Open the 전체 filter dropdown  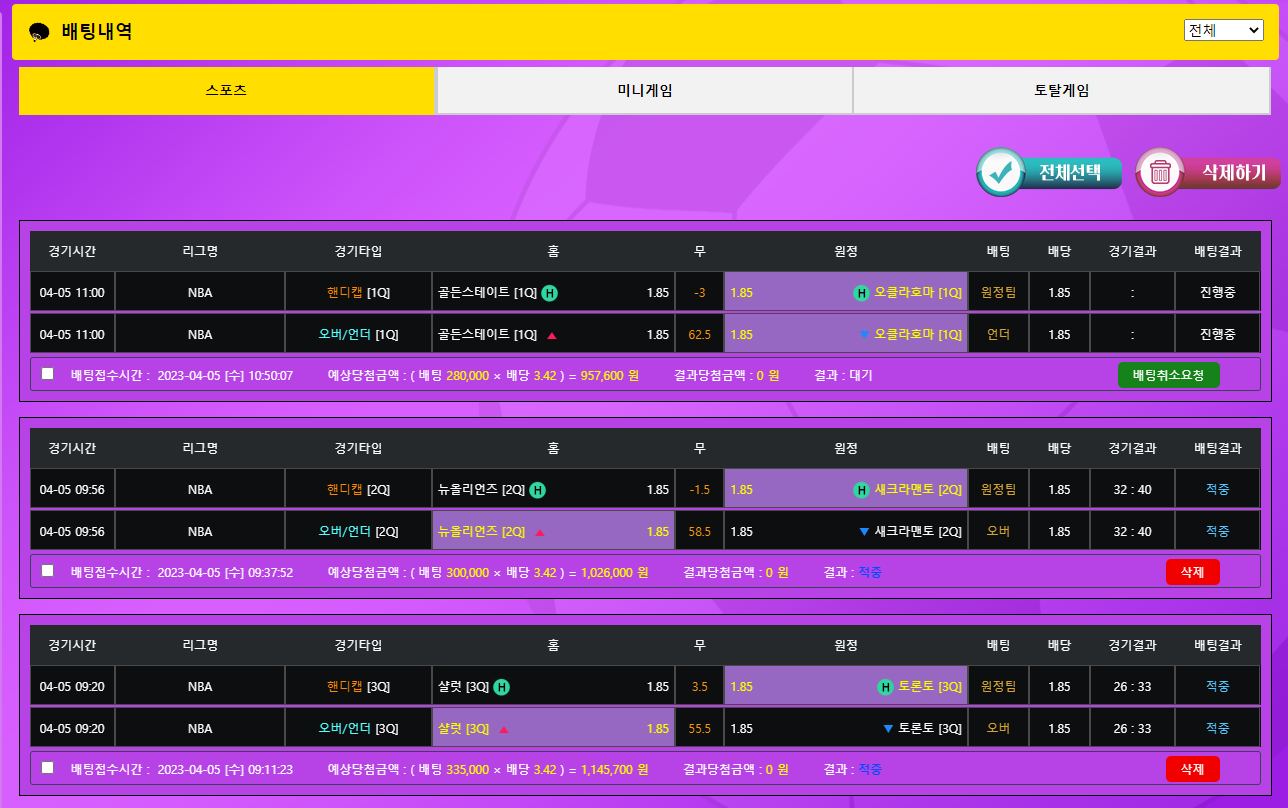coord(1223,30)
